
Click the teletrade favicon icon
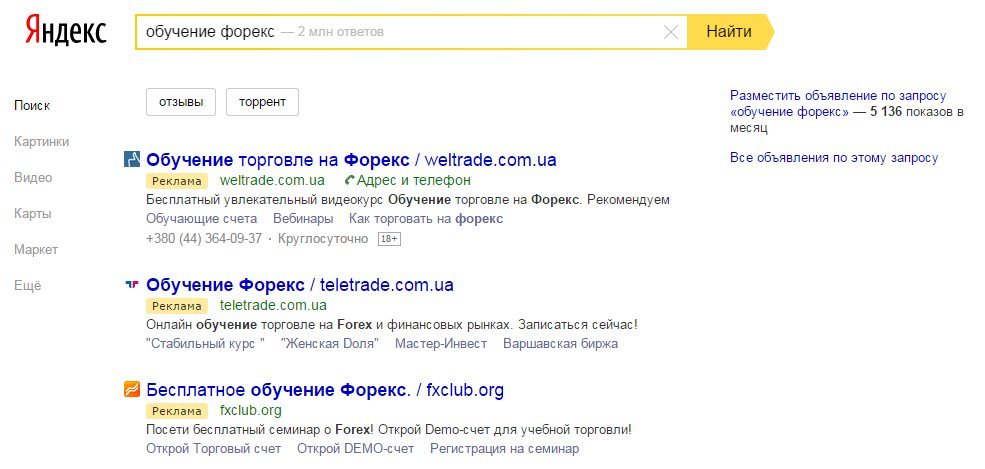pos(132,285)
